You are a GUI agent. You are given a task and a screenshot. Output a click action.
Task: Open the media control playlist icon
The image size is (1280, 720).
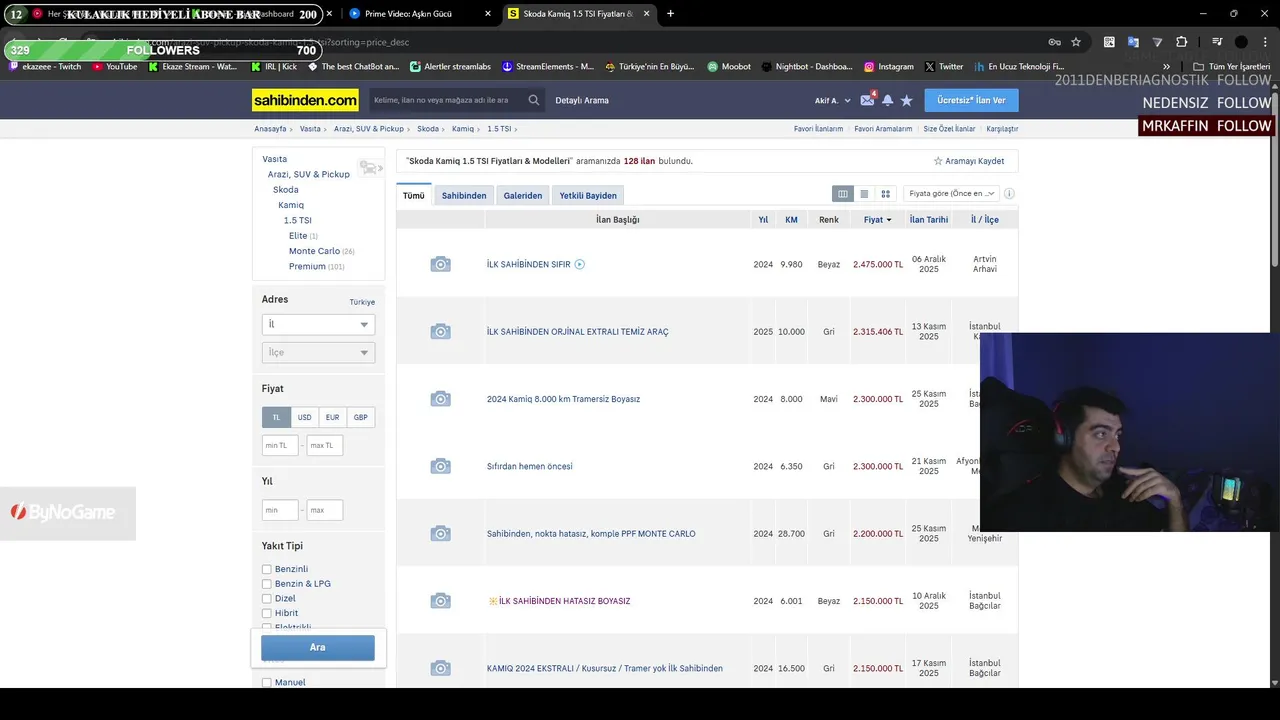point(1217,42)
